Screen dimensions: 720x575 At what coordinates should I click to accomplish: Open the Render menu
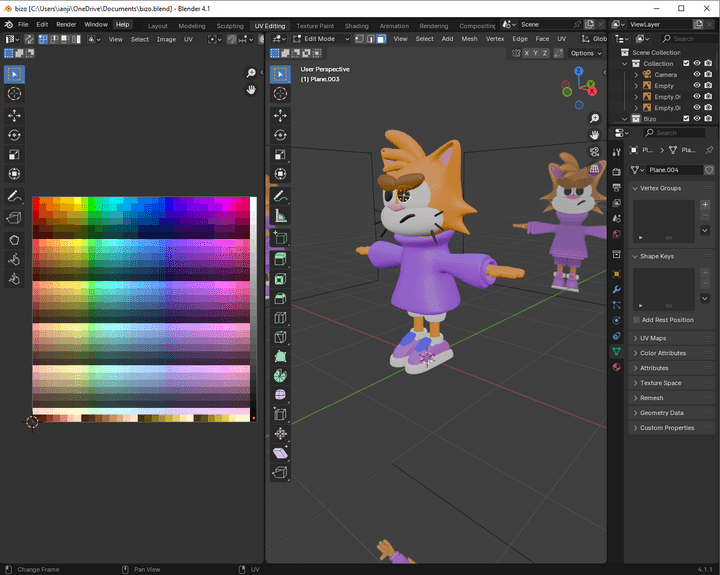coord(66,24)
